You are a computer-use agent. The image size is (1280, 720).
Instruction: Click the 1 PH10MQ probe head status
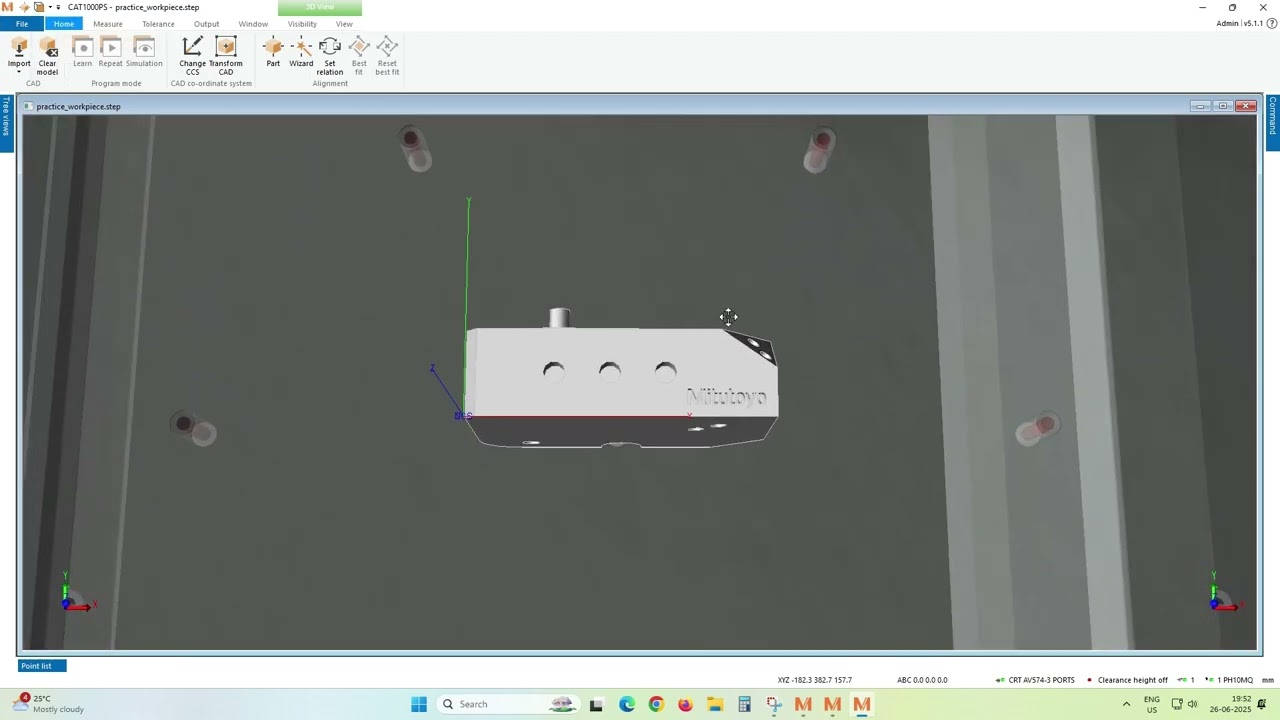(x=1229, y=680)
